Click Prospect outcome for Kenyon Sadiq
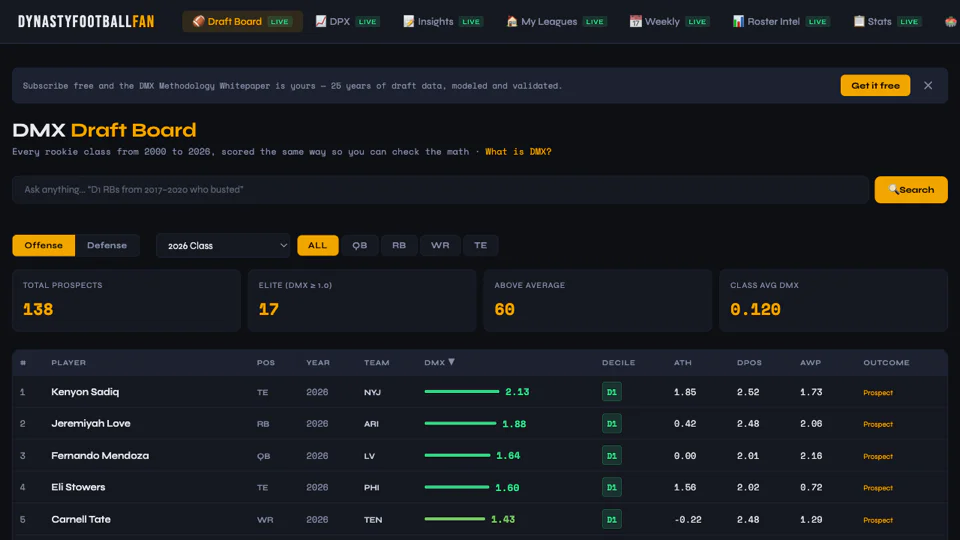This screenshot has width=960, height=540. pos(878,392)
